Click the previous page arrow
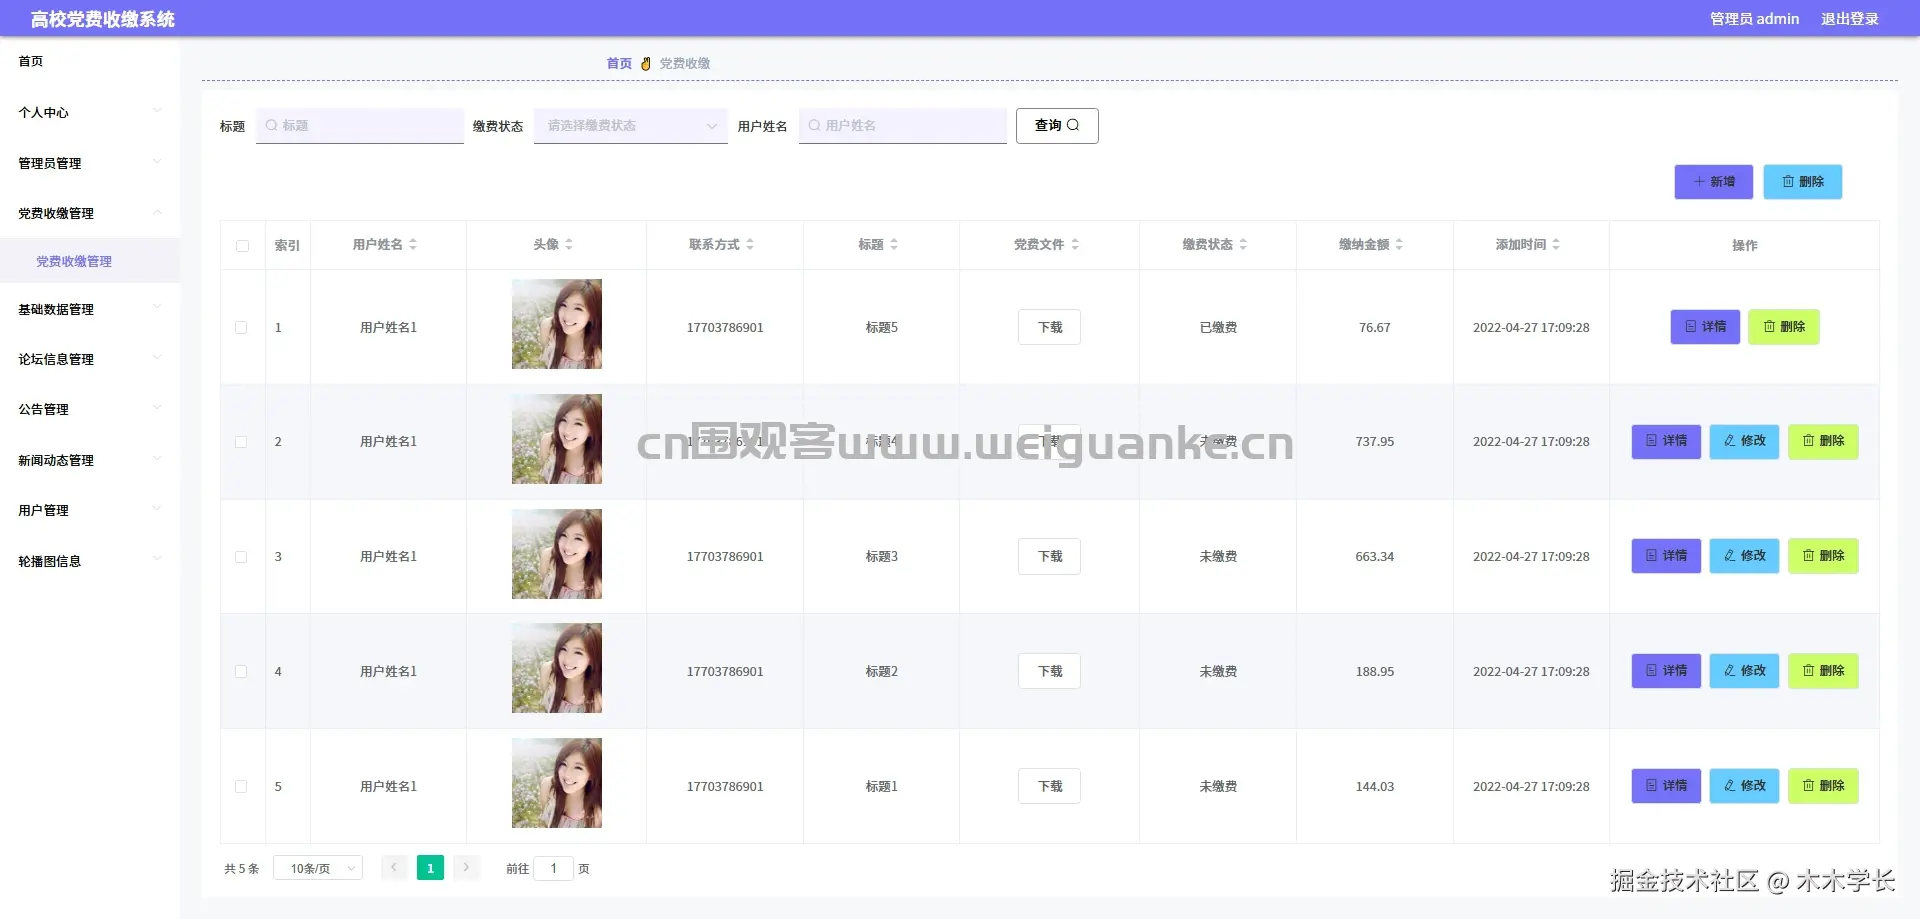Screen dimensions: 1920x919 [x=394, y=867]
